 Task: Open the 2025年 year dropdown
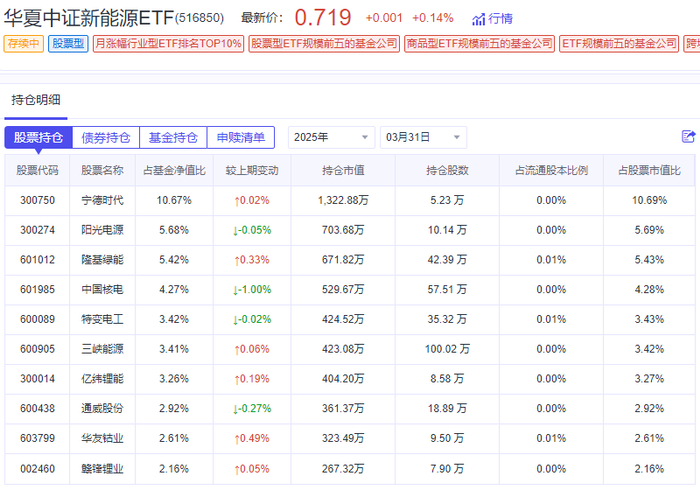pyautogui.click(x=331, y=137)
